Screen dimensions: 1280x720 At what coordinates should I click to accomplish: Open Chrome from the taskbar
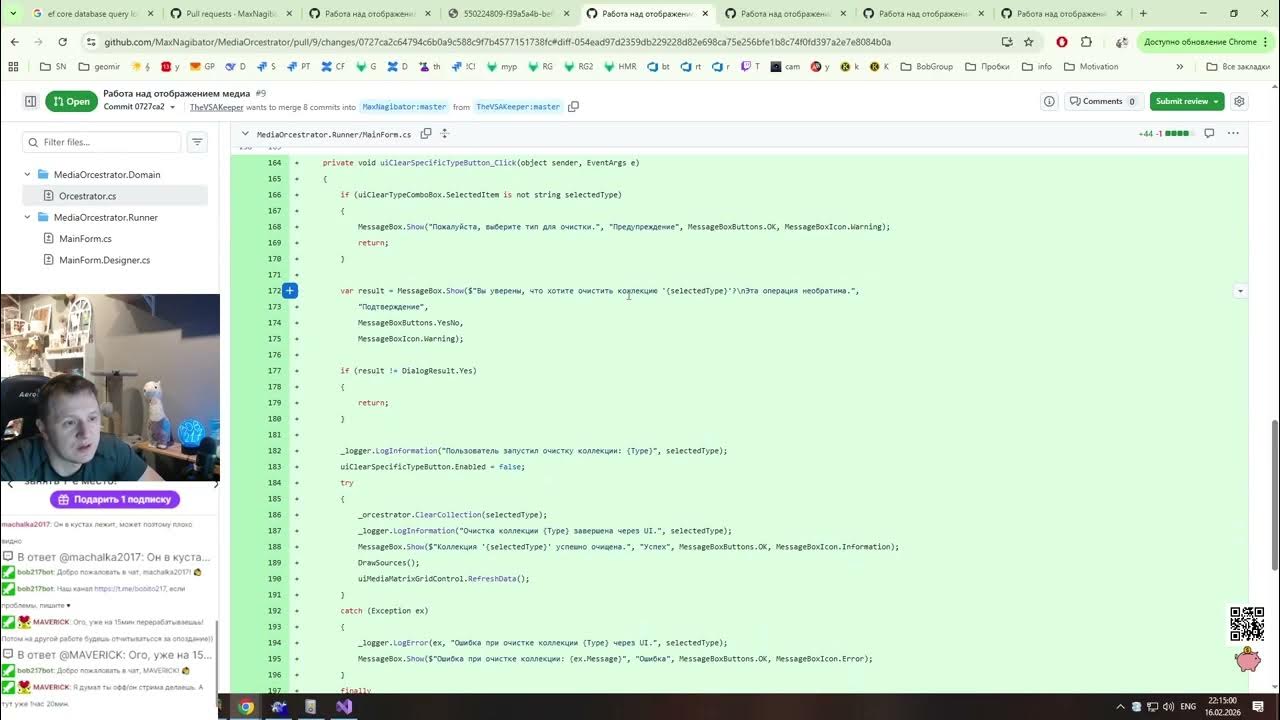[246, 706]
